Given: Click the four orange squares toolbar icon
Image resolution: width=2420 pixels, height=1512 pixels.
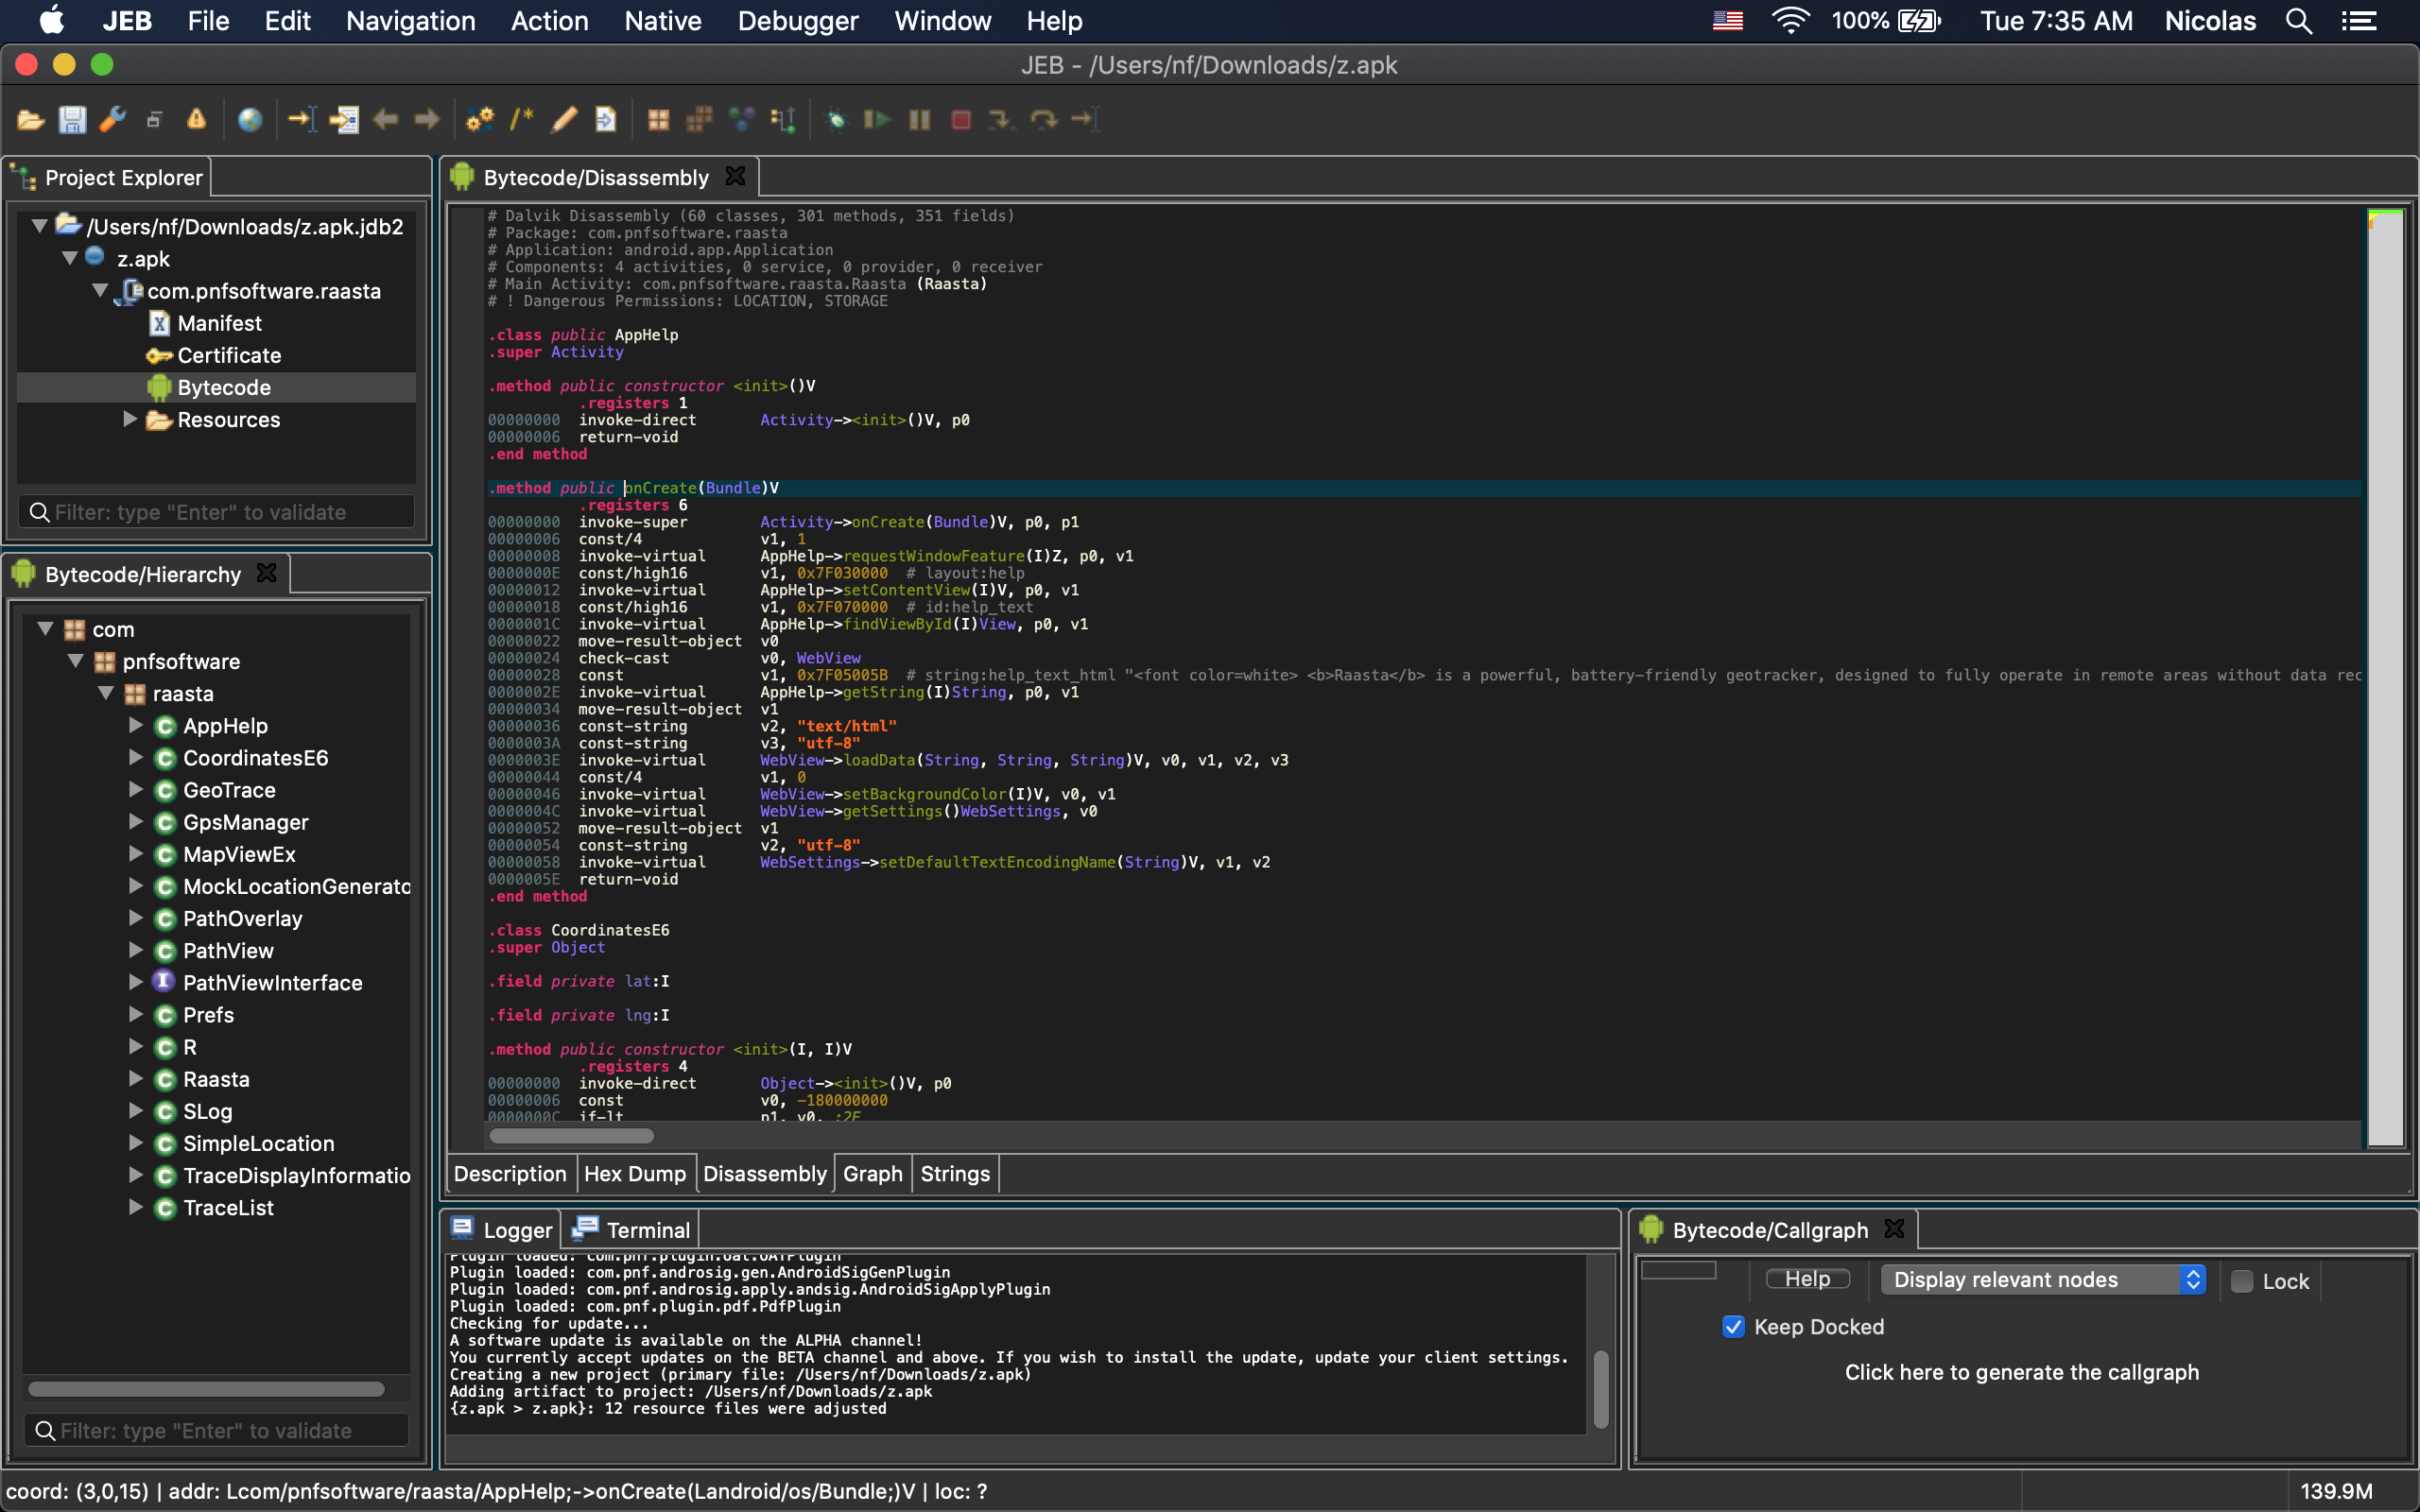Looking at the screenshot, I should (x=658, y=120).
